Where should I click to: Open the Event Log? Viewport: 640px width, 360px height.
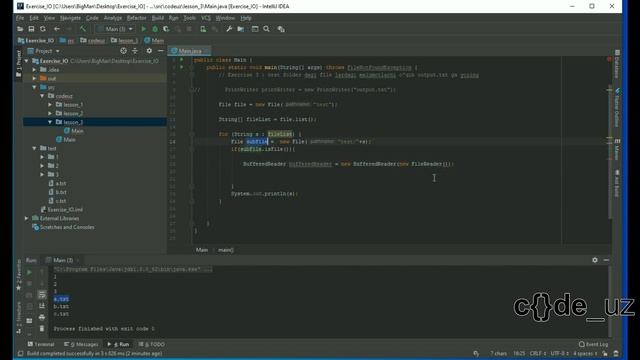[593, 344]
